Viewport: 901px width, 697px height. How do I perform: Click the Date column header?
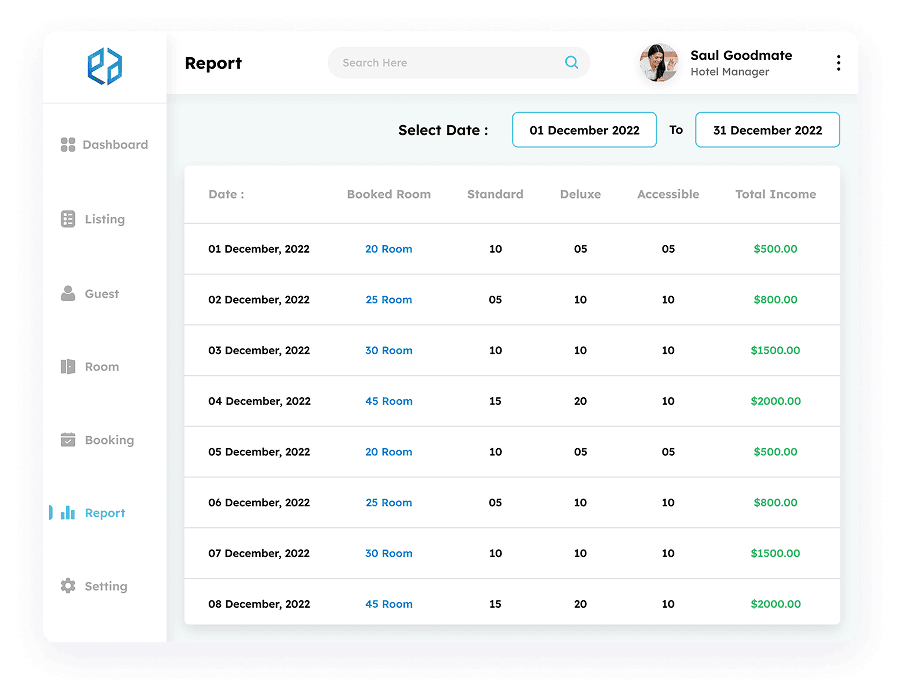point(225,194)
